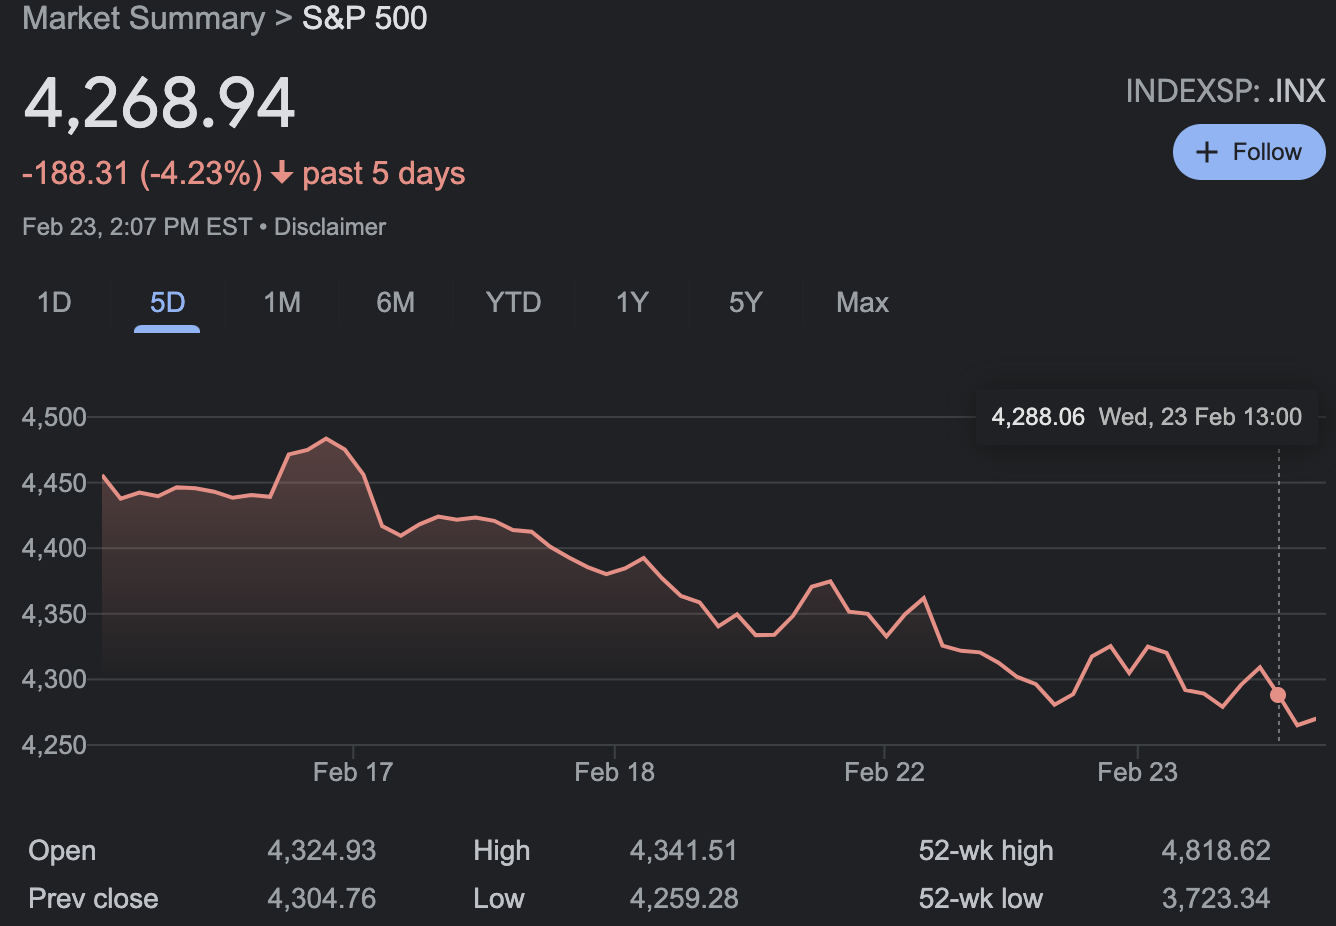Show the 6M range tab

pyautogui.click(x=395, y=302)
